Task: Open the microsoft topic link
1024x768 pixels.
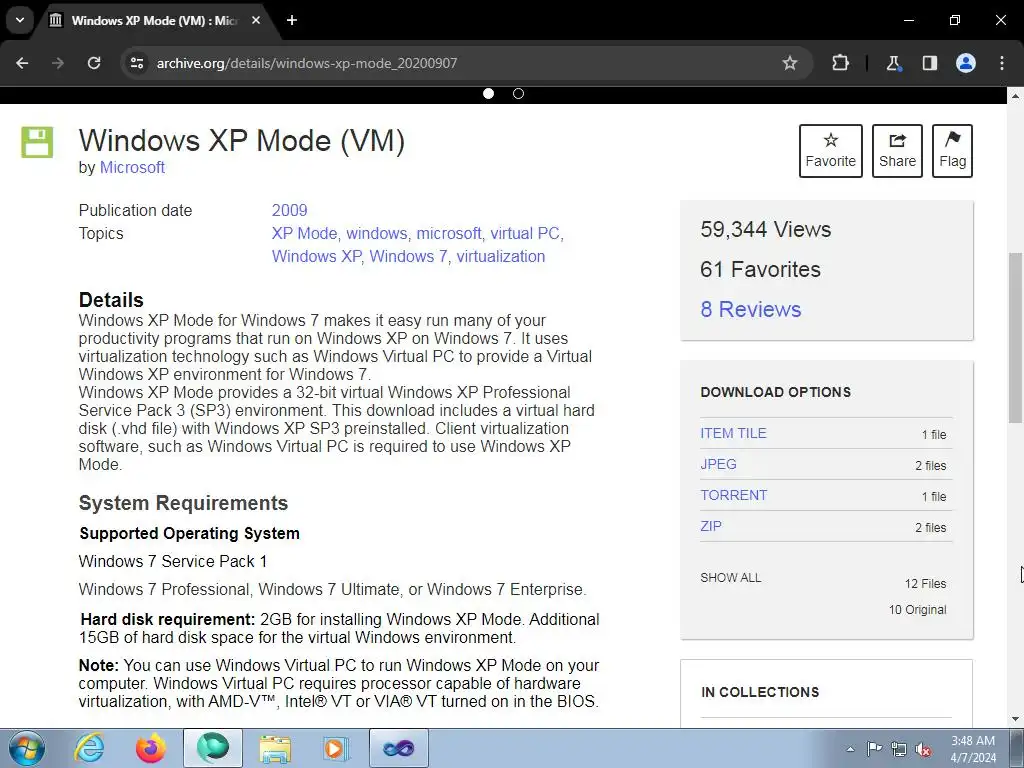Action: (449, 233)
